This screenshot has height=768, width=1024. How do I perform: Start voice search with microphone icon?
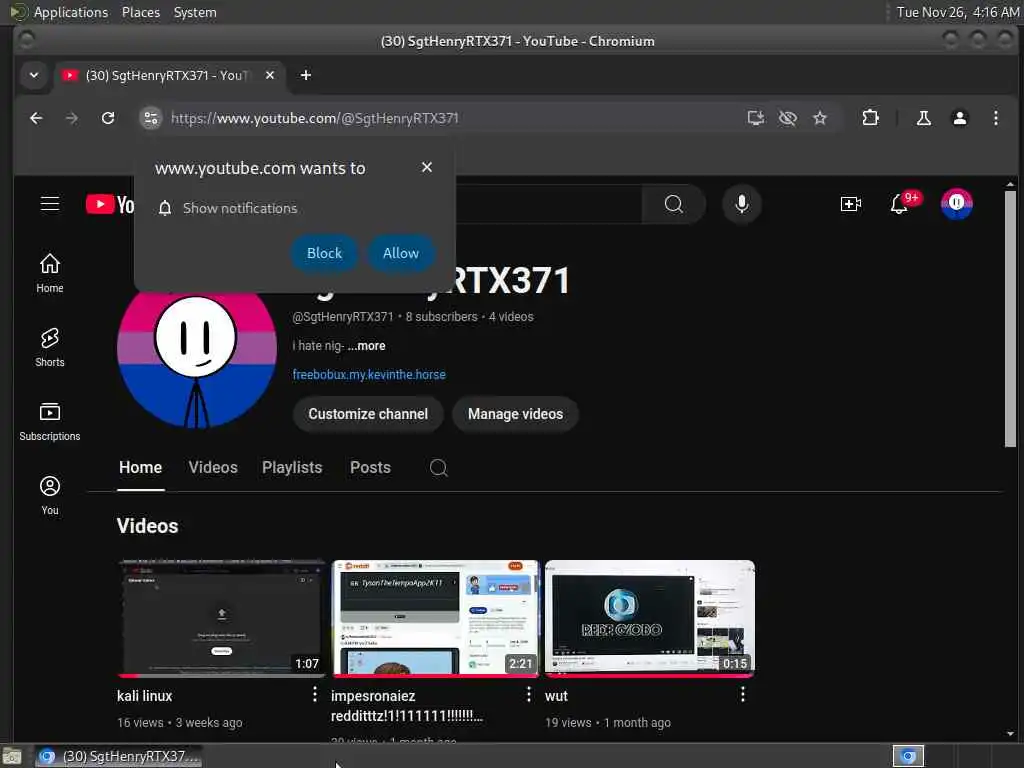[741, 204]
